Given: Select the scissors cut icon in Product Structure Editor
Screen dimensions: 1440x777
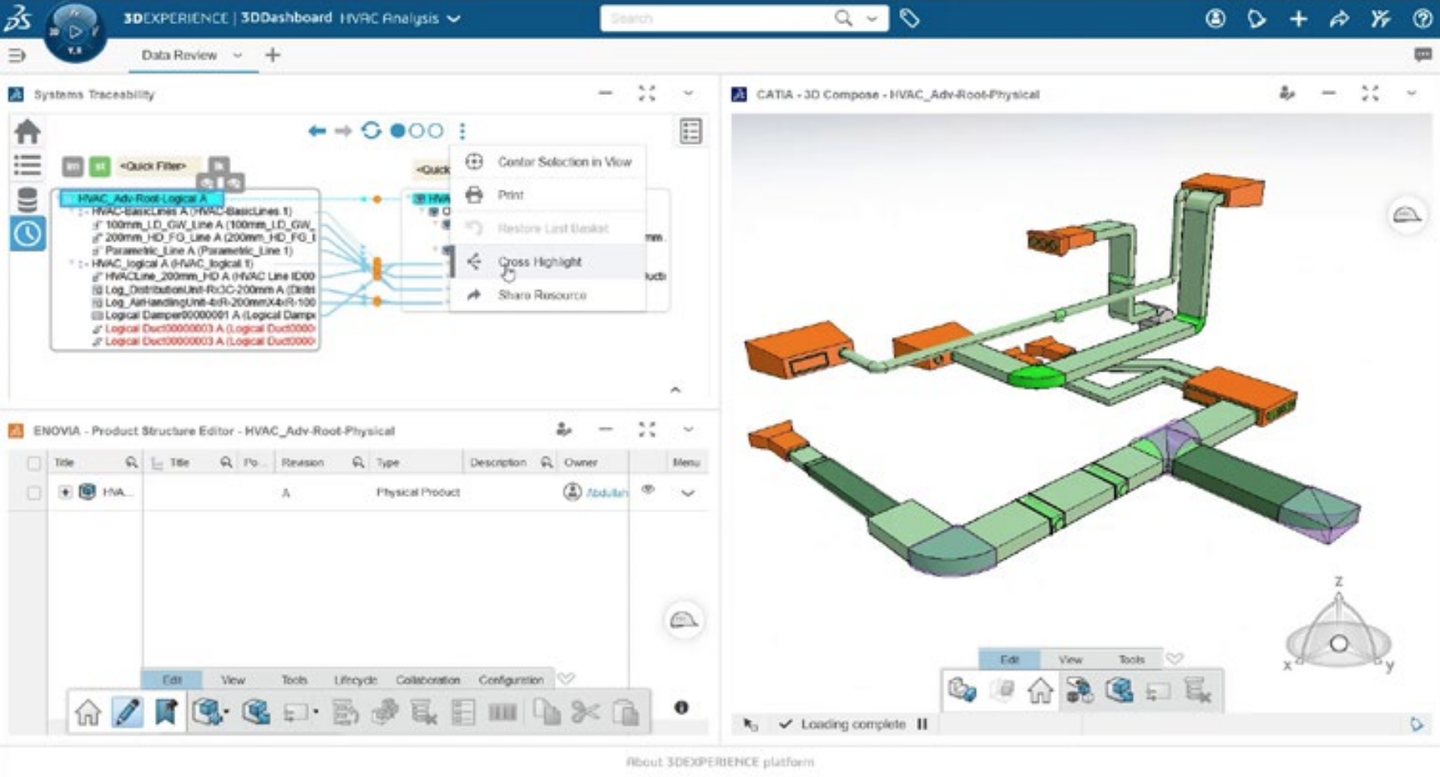Looking at the screenshot, I should click(587, 711).
